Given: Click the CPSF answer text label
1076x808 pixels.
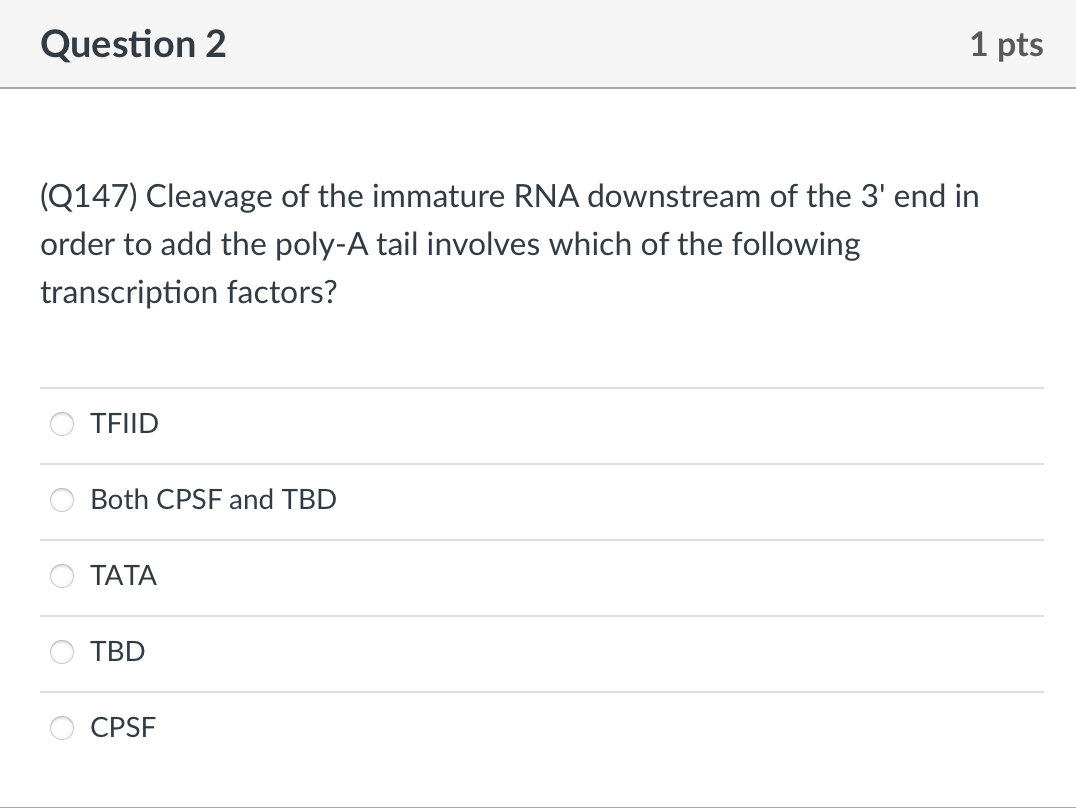Looking at the screenshot, I should pos(123,728).
